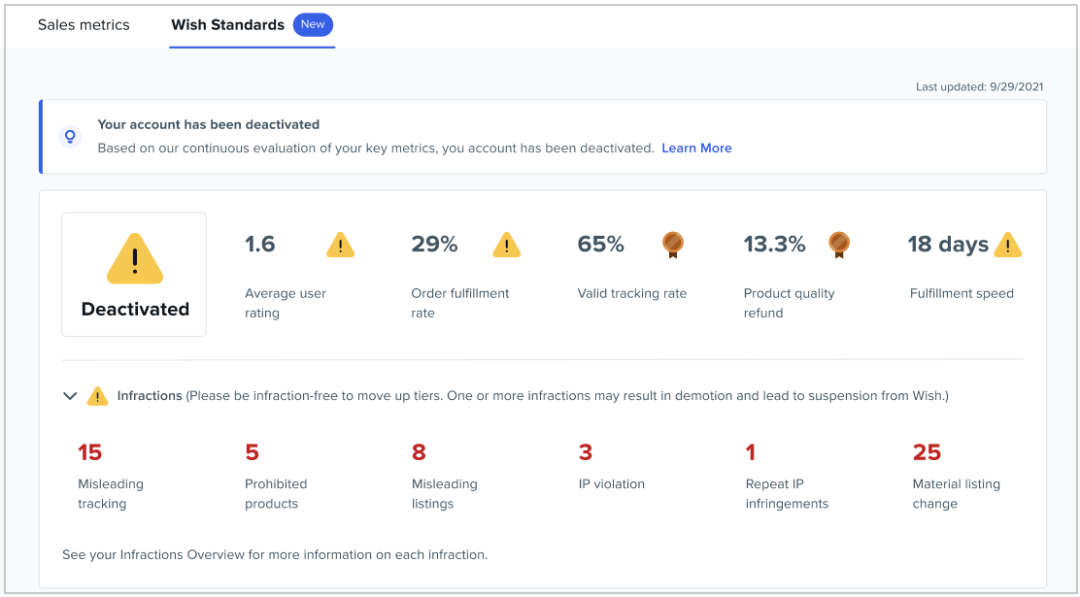Click the Infractions warning triangle icon
The width and height of the screenshot is (1080, 597).
pos(97,396)
